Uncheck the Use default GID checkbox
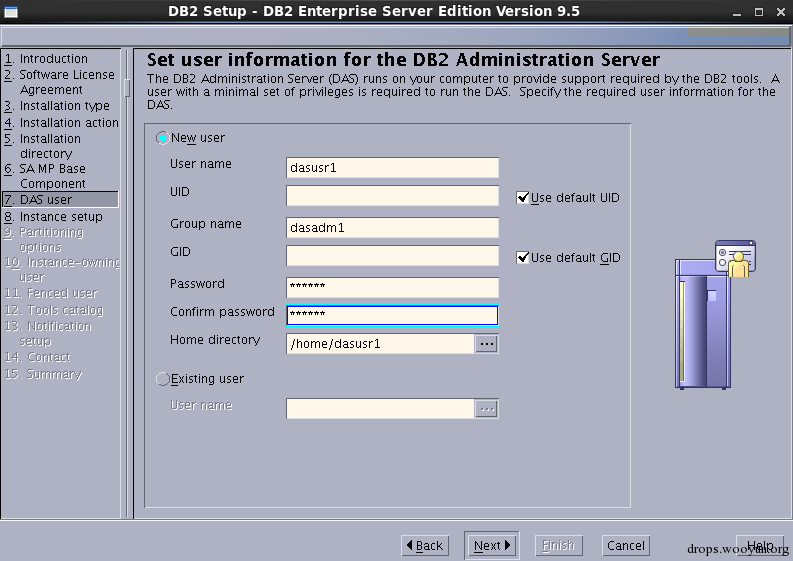Screen dimensions: 793x561 [x=522, y=258]
